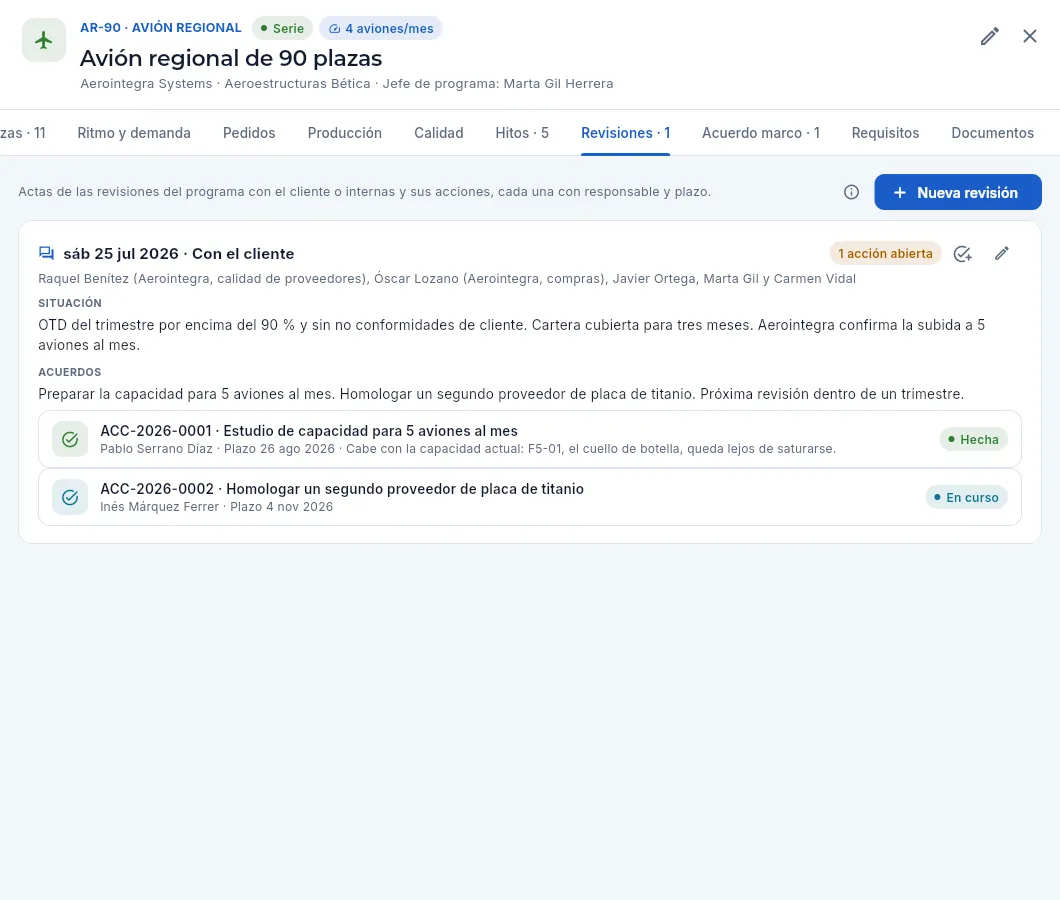Click the check icon of ACC-2026-0001
The width and height of the screenshot is (1060, 900).
[70, 440]
